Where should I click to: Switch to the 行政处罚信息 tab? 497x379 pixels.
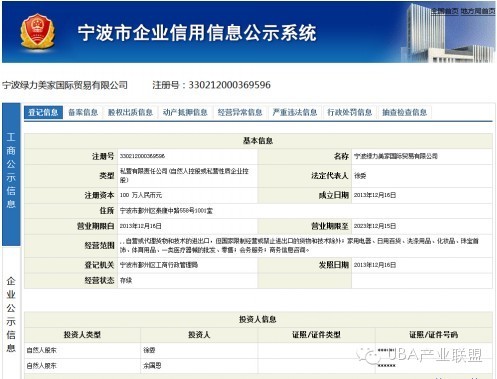pos(349,112)
